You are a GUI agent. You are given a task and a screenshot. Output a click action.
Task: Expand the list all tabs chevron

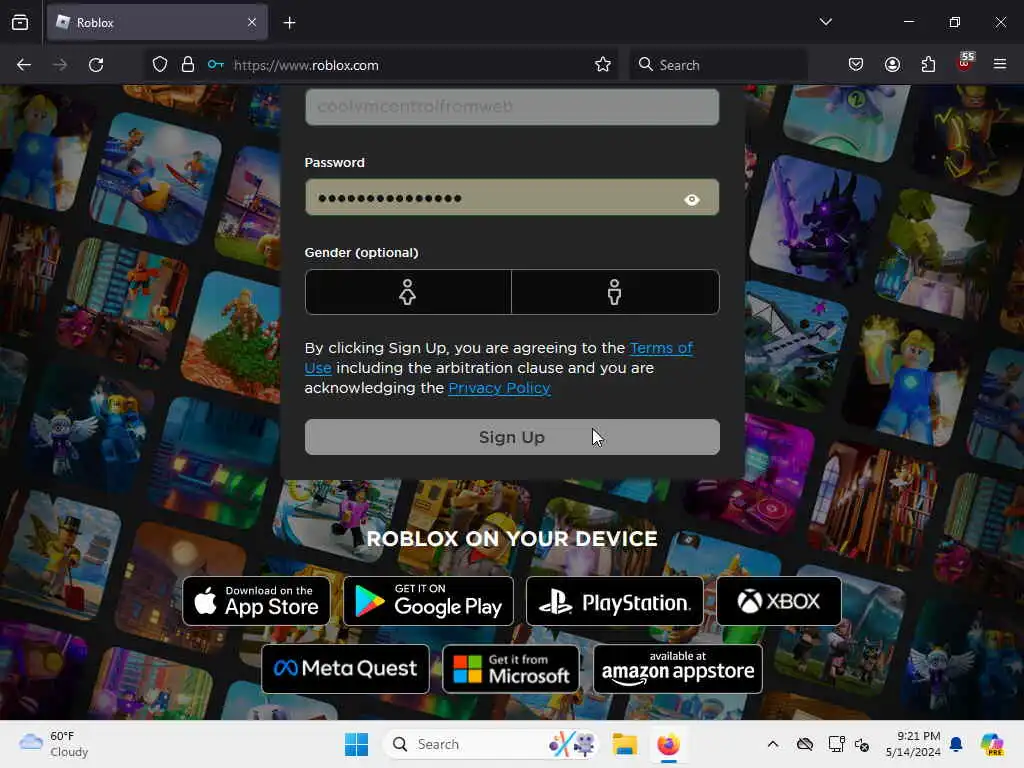(x=825, y=22)
